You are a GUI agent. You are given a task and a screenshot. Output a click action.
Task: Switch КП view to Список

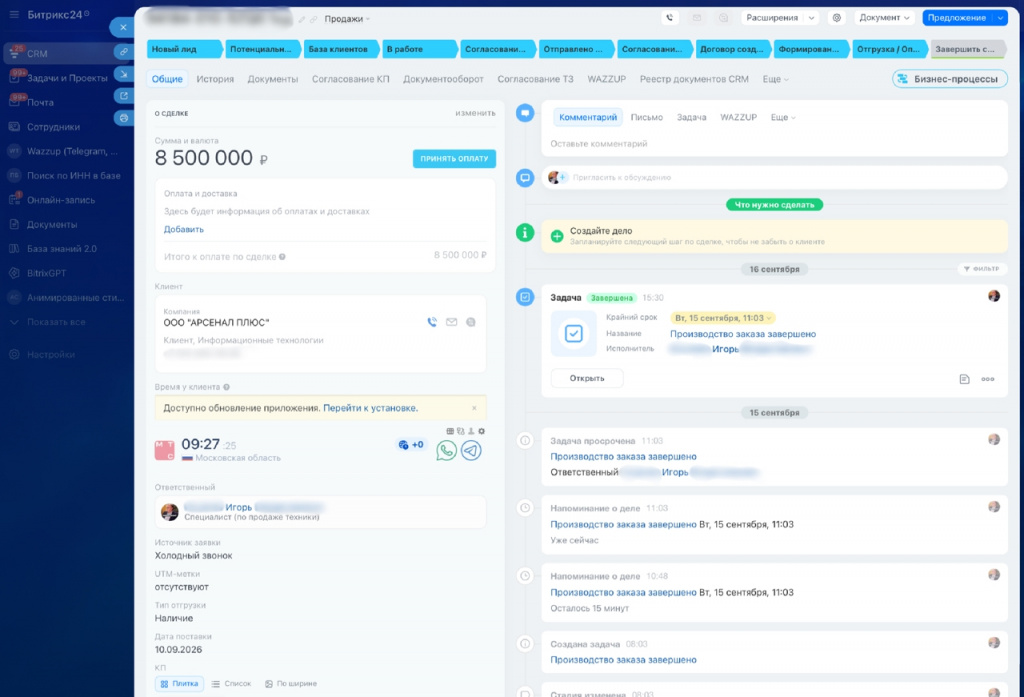[x=231, y=684]
